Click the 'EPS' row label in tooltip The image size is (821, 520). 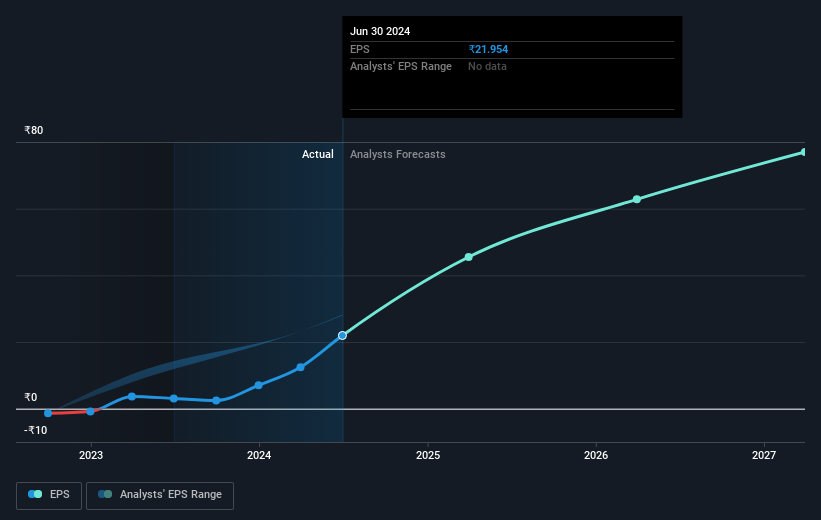(360, 49)
